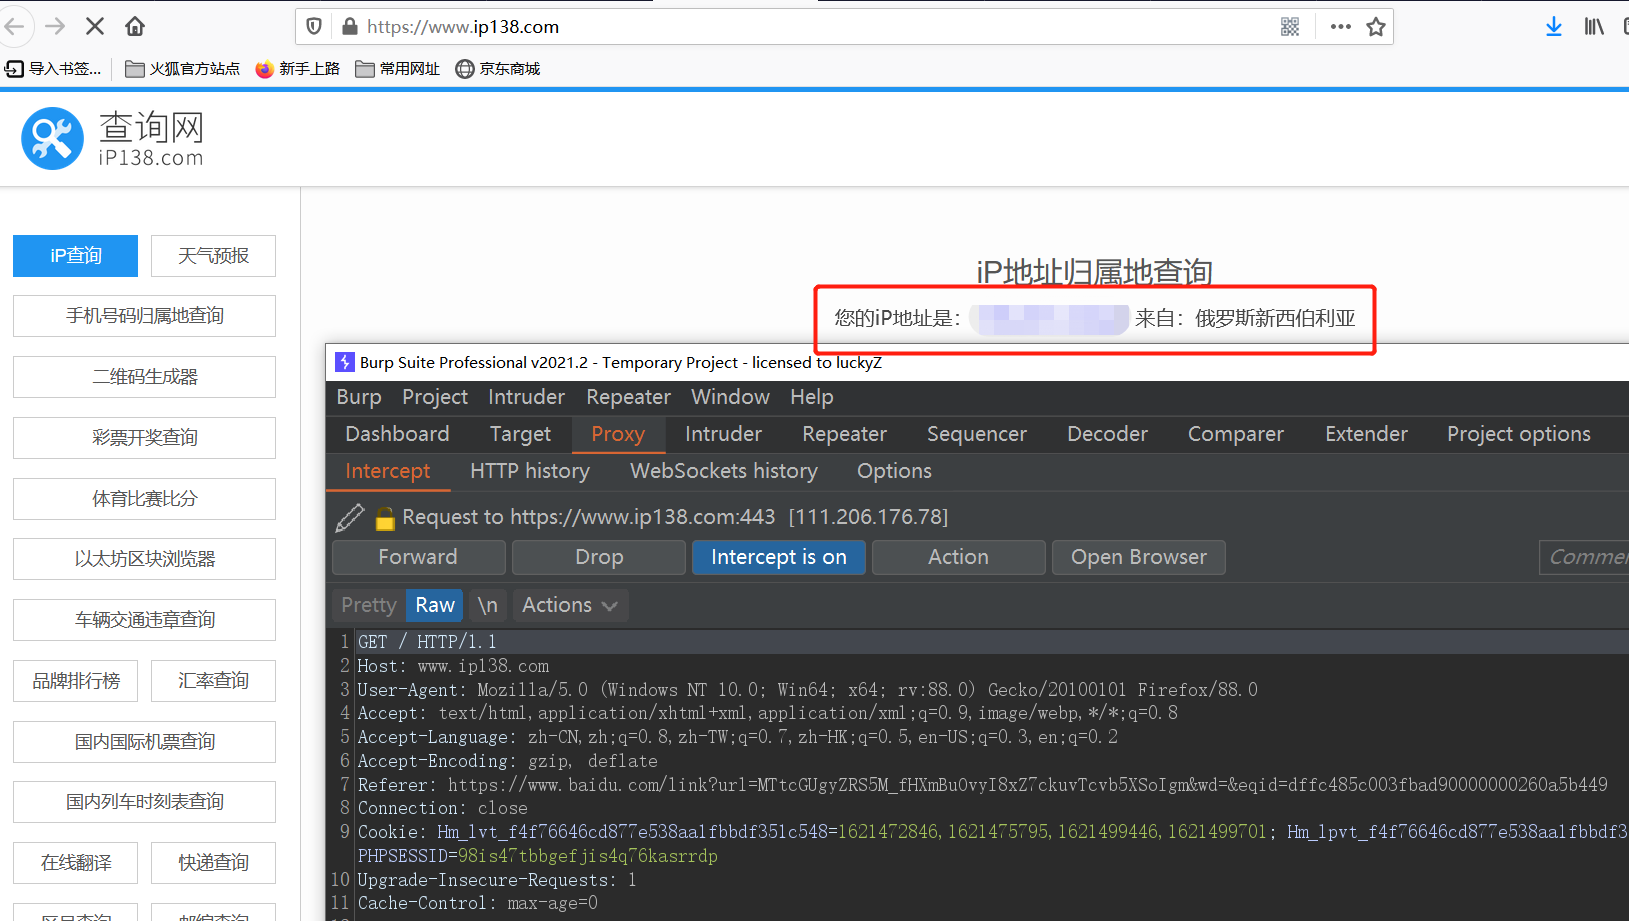
Task: Click the Forward button
Action: point(418,557)
